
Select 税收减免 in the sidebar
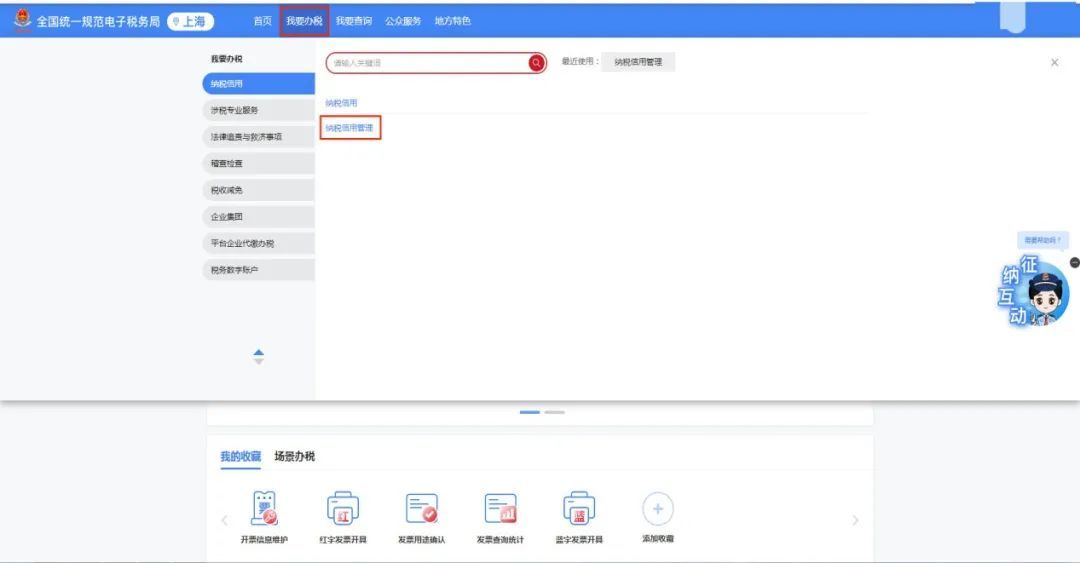[258, 190]
